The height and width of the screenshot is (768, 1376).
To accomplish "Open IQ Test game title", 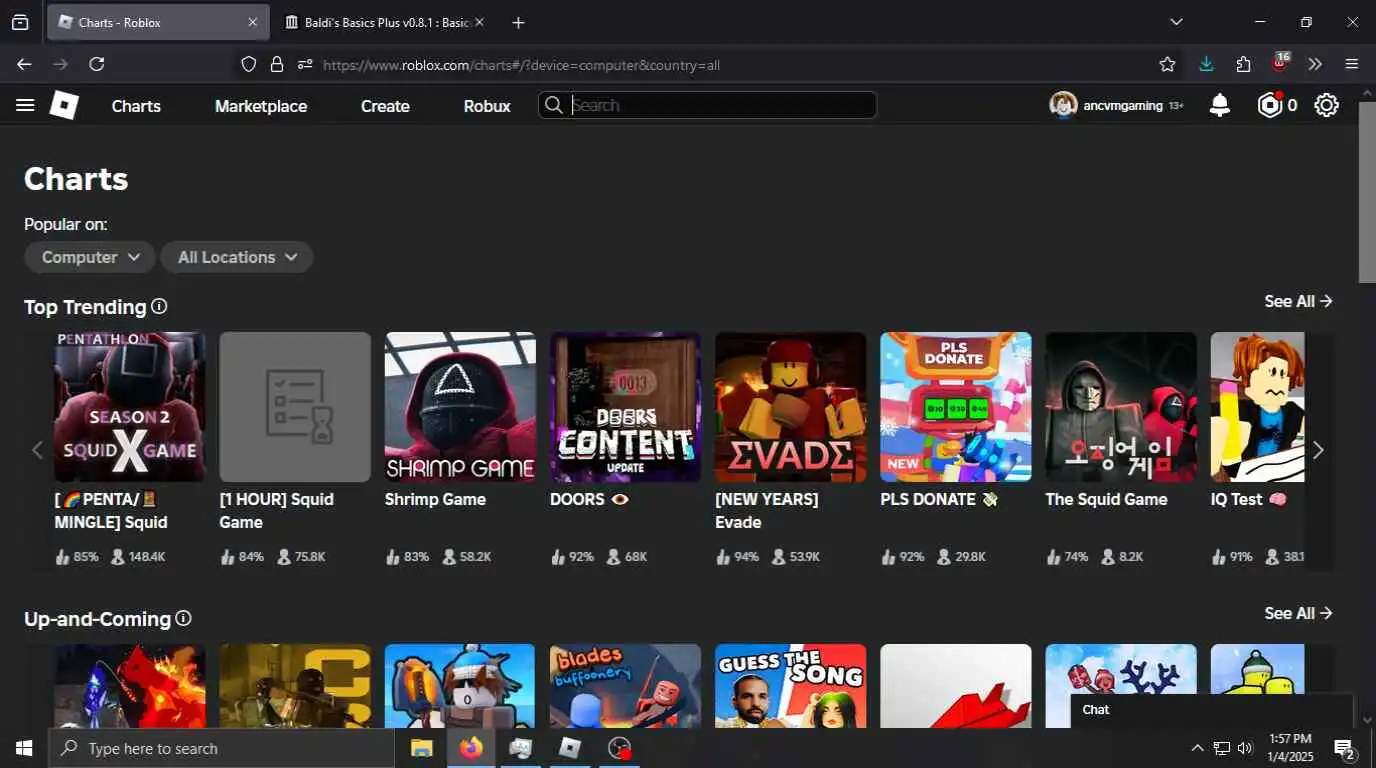I will tap(1248, 499).
